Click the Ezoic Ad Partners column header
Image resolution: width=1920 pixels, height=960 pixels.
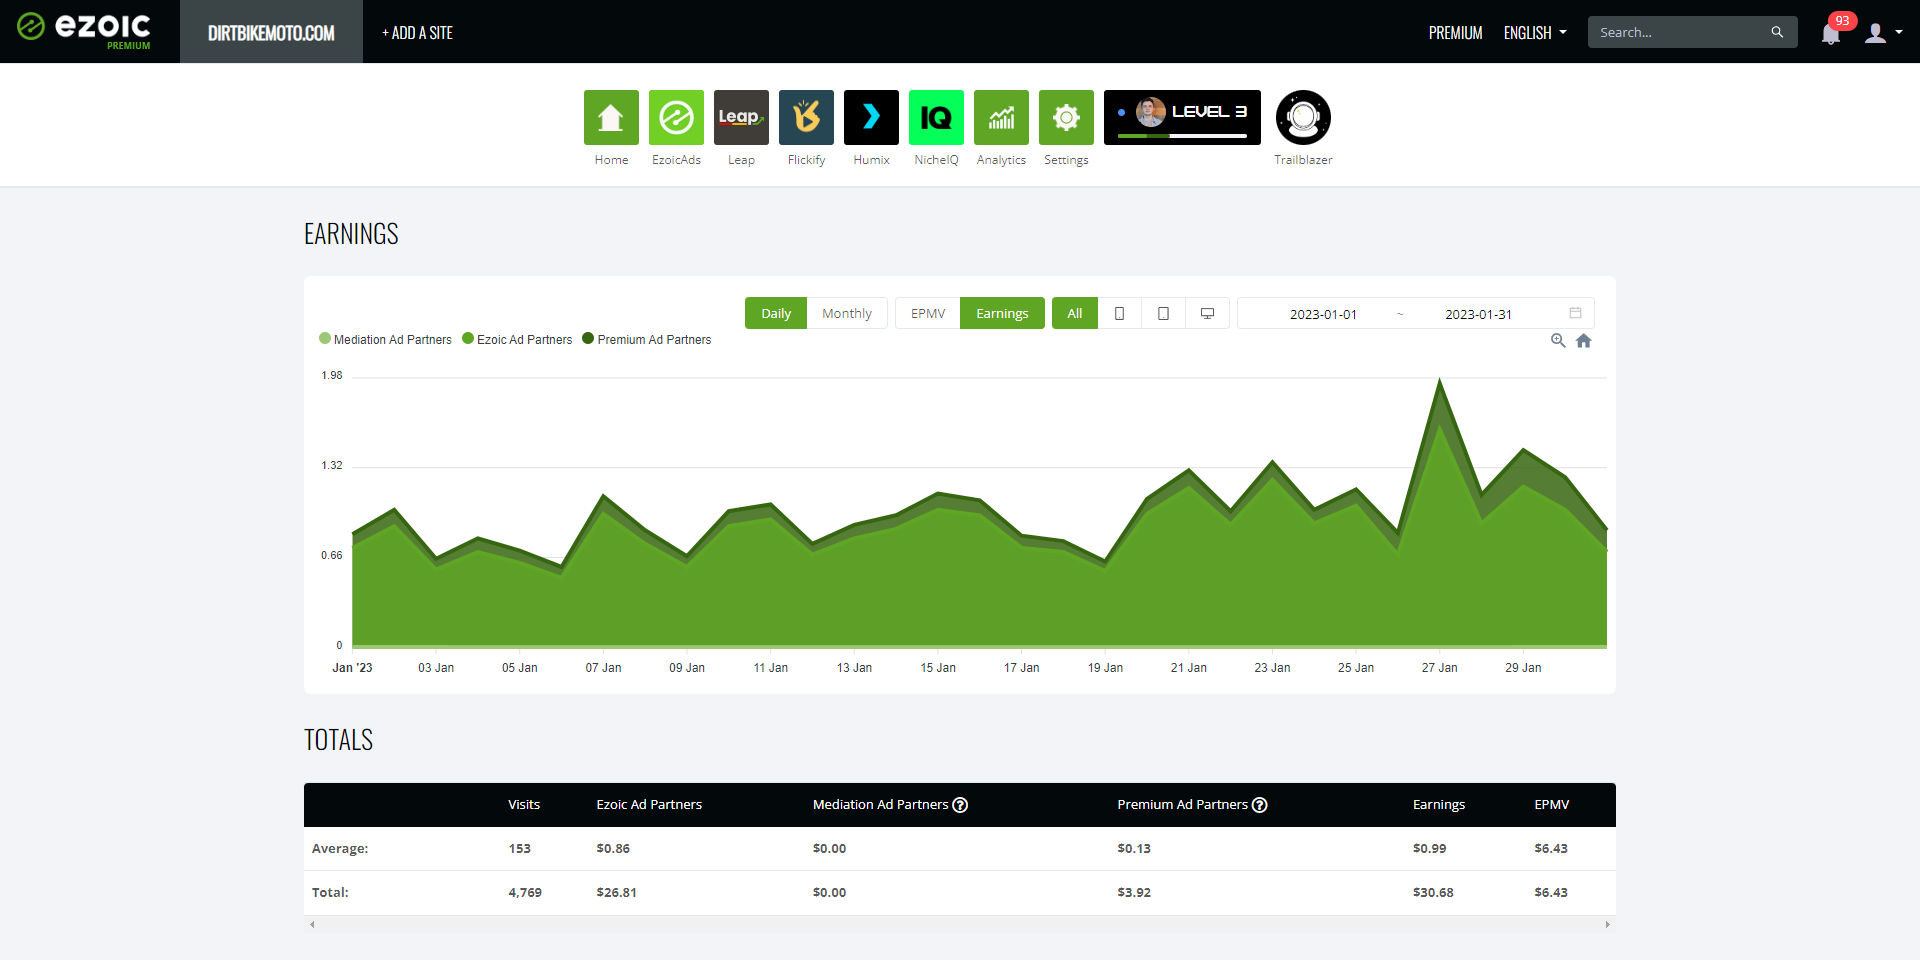pos(649,804)
